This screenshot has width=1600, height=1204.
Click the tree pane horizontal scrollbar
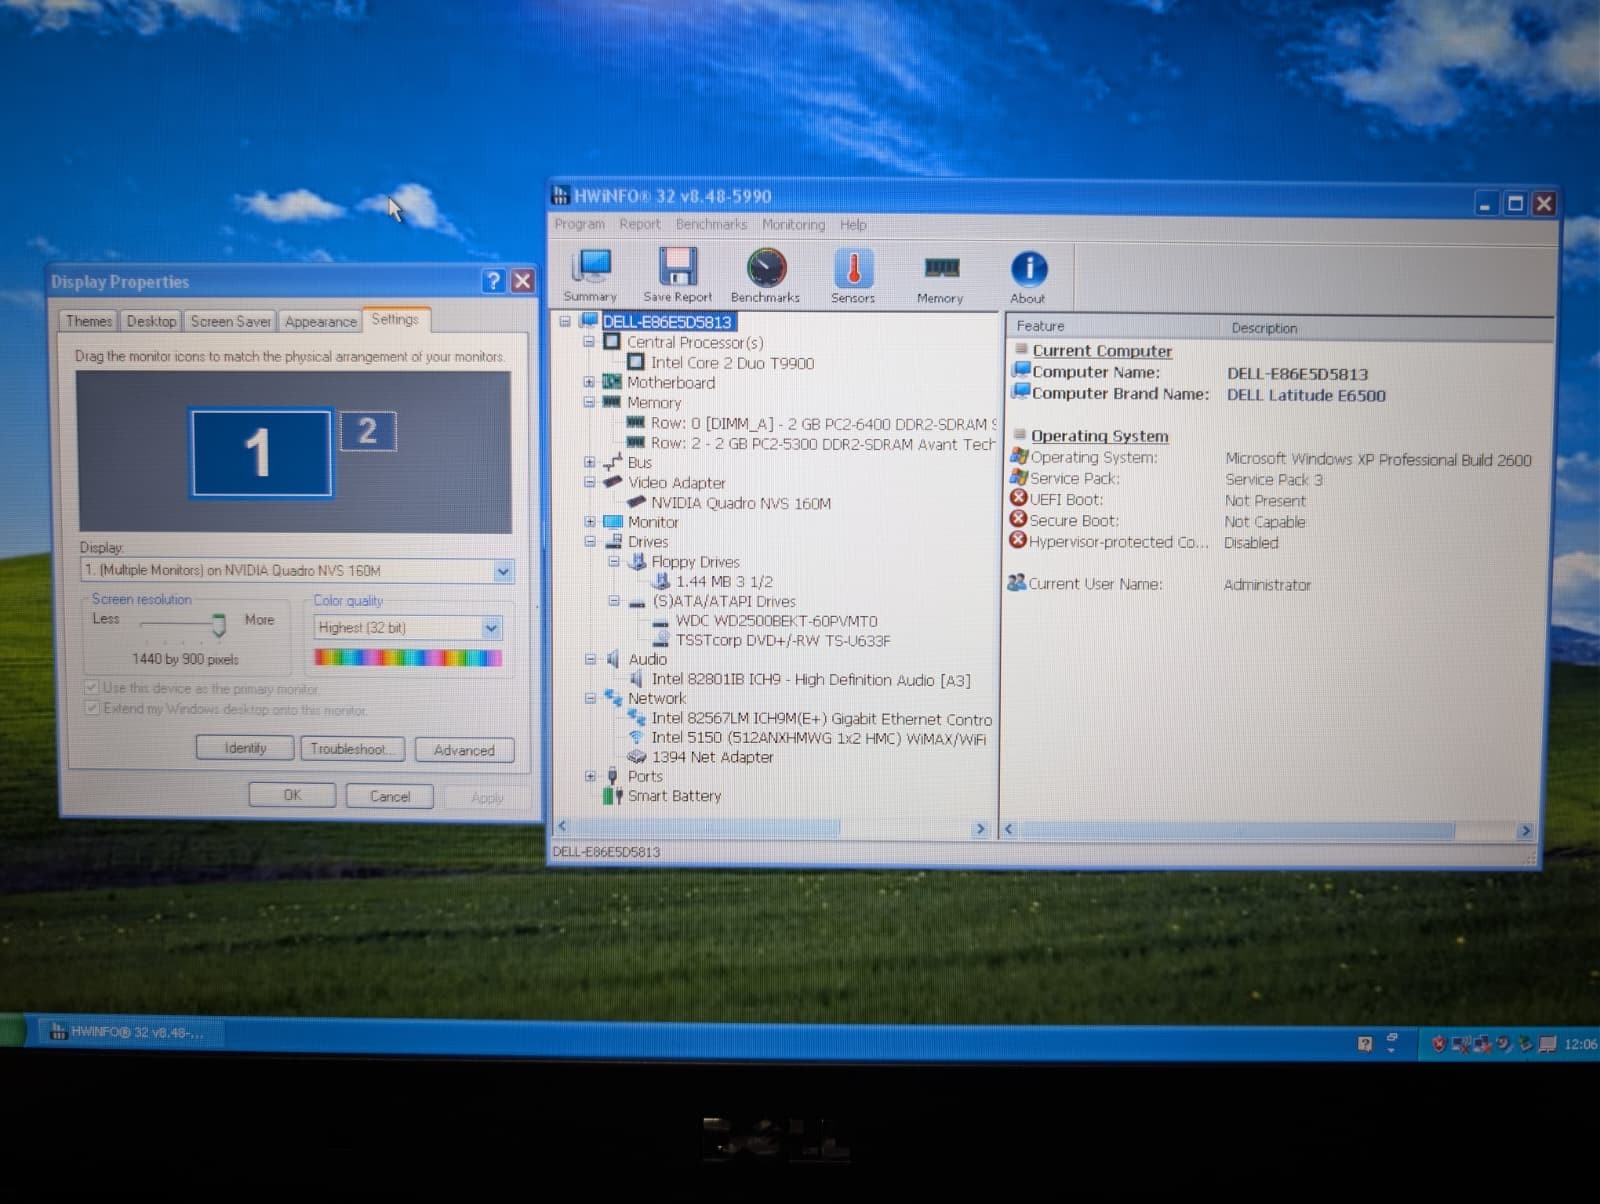[x=706, y=828]
